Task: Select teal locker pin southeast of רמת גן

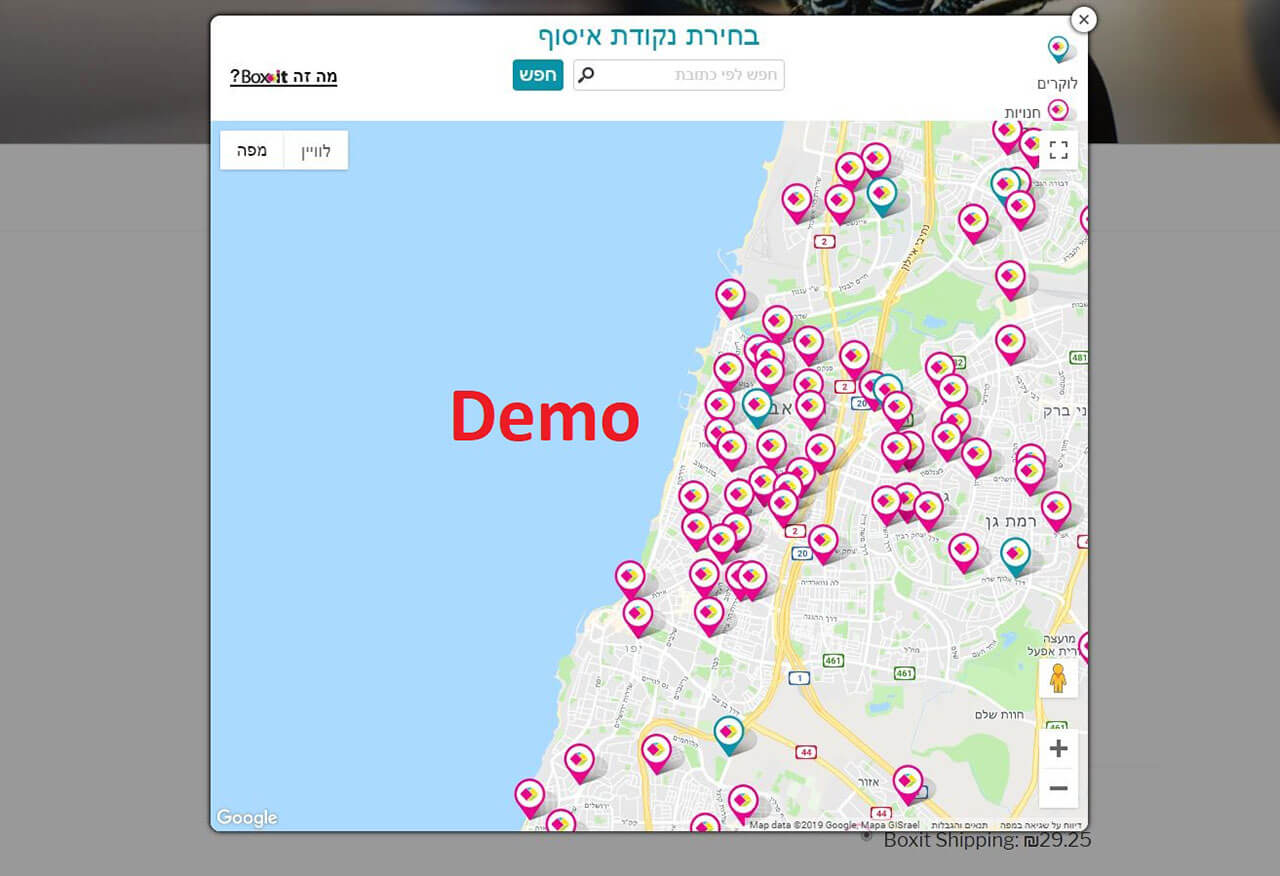Action: click(x=1015, y=554)
